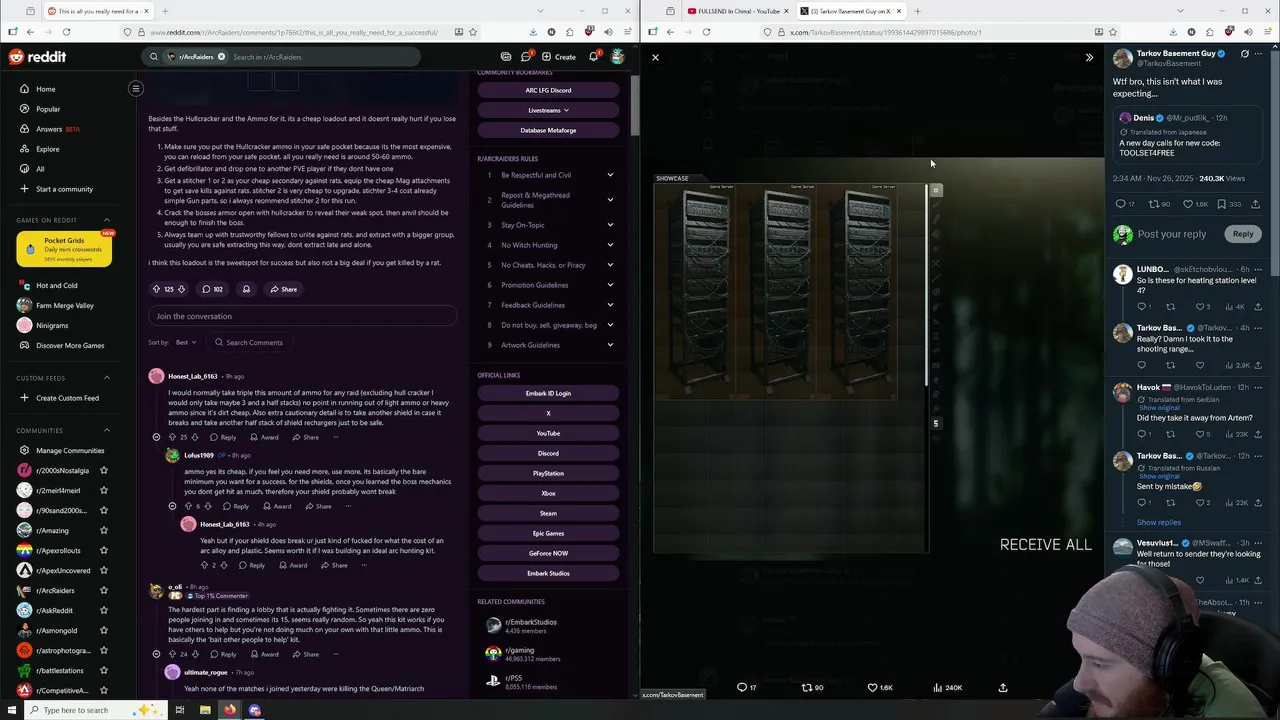Image resolution: width=1280 pixels, height=720 pixels.
Task: Favorite r/Amazing with the star
Action: coord(104,530)
